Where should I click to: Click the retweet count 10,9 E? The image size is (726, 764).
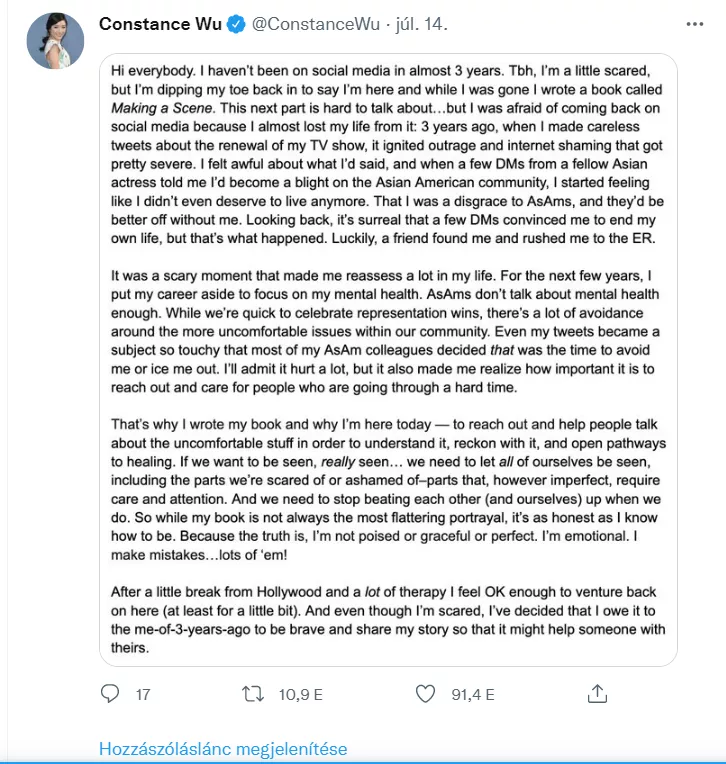(x=301, y=694)
